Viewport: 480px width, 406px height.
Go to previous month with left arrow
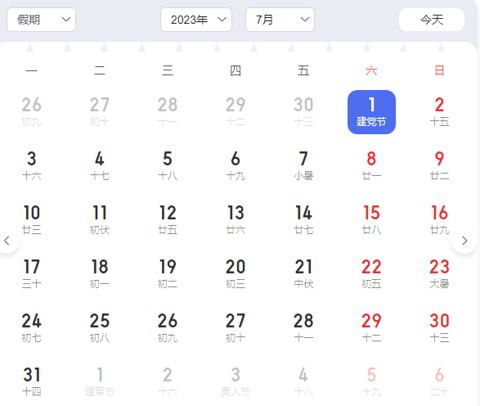coord(7,241)
